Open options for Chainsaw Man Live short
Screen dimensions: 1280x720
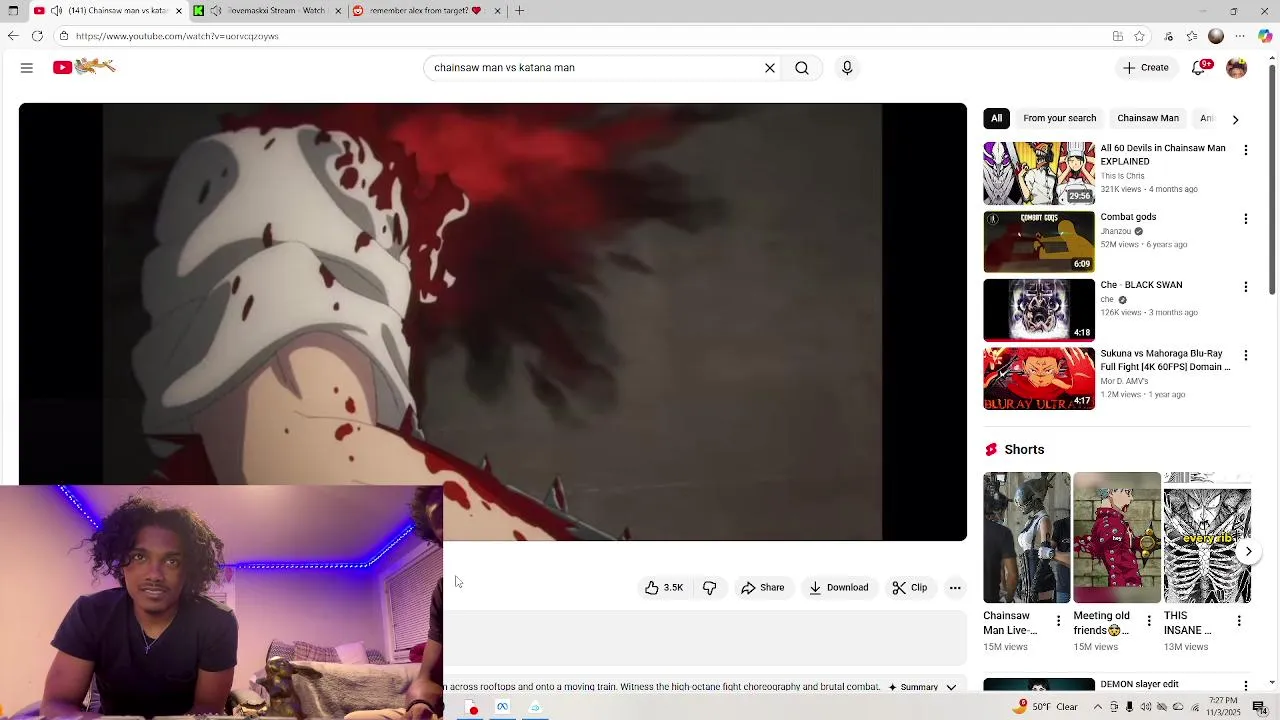(x=1058, y=621)
